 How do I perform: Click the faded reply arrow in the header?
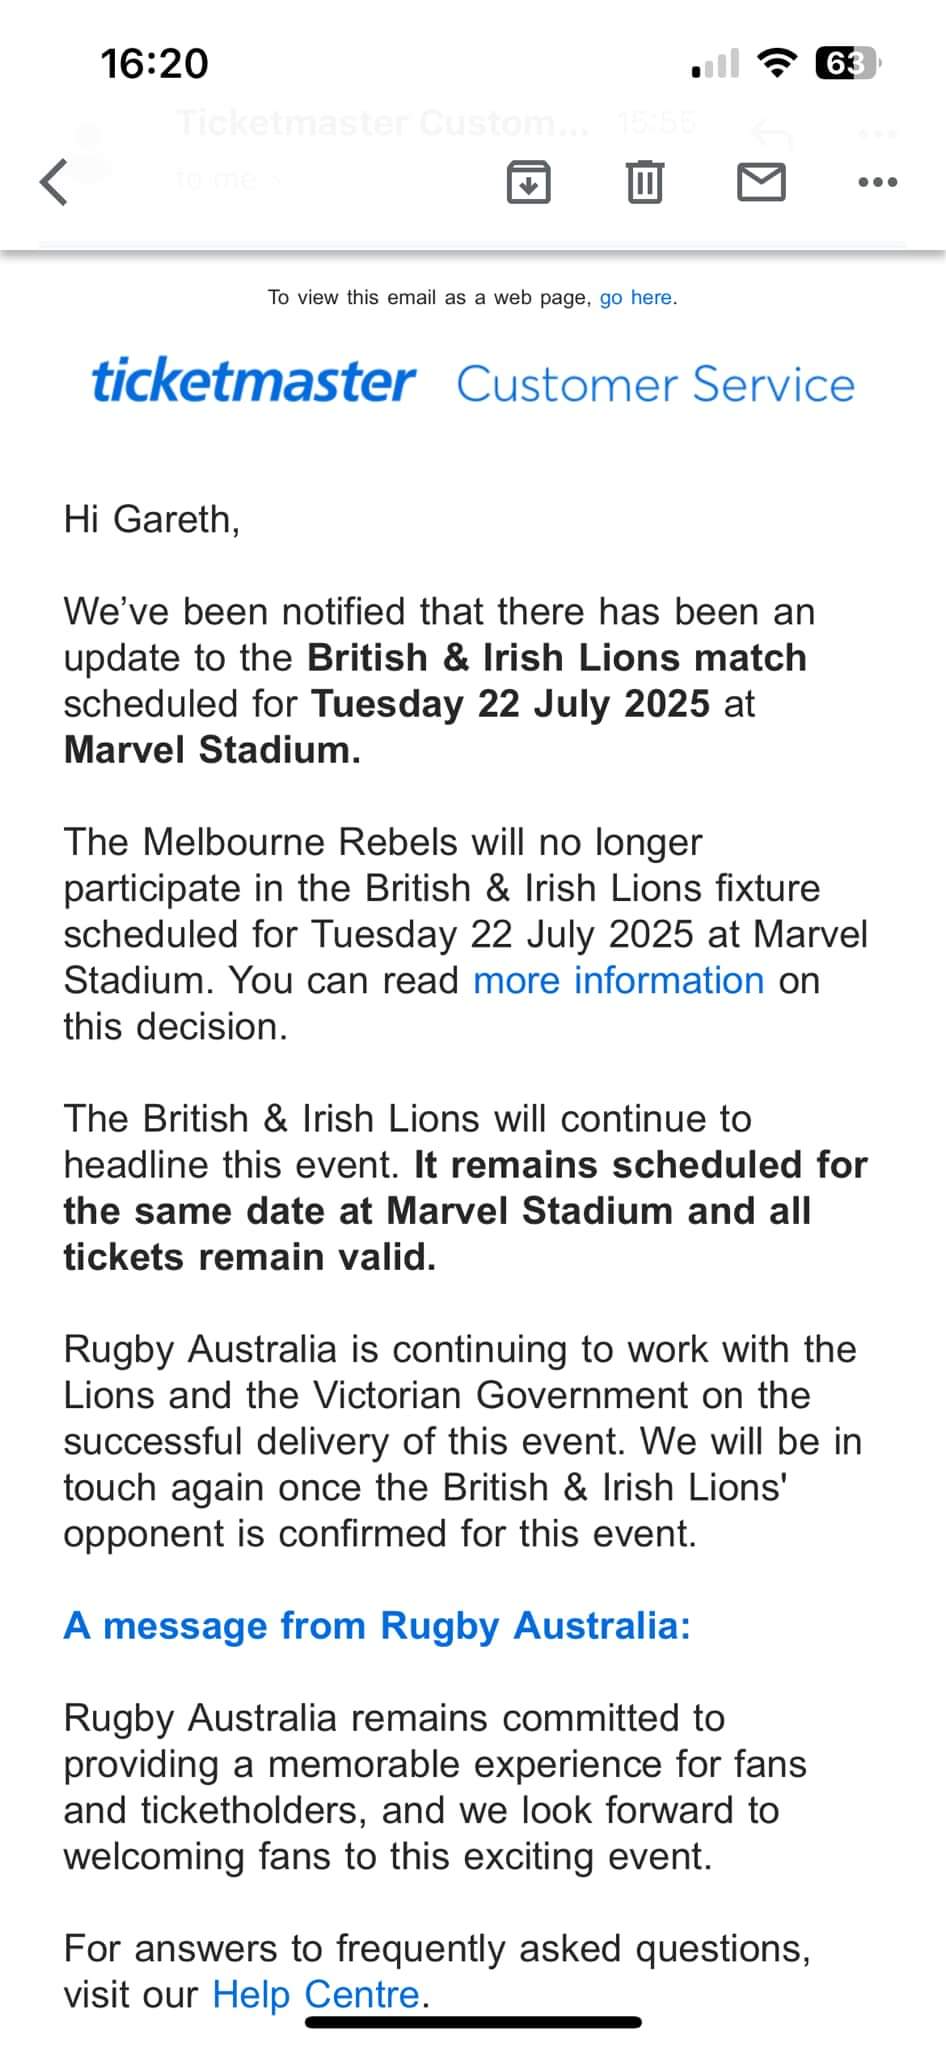pyautogui.click(x=771, y=131)
